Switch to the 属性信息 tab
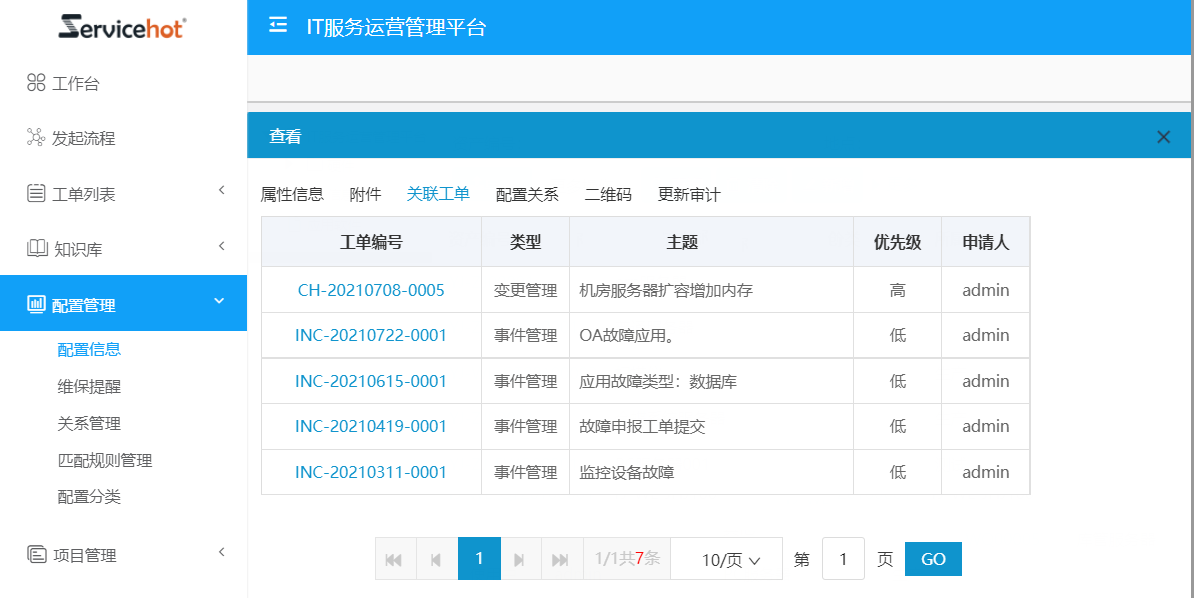This screenshot has width=1194, height=598. click(292, 194)
